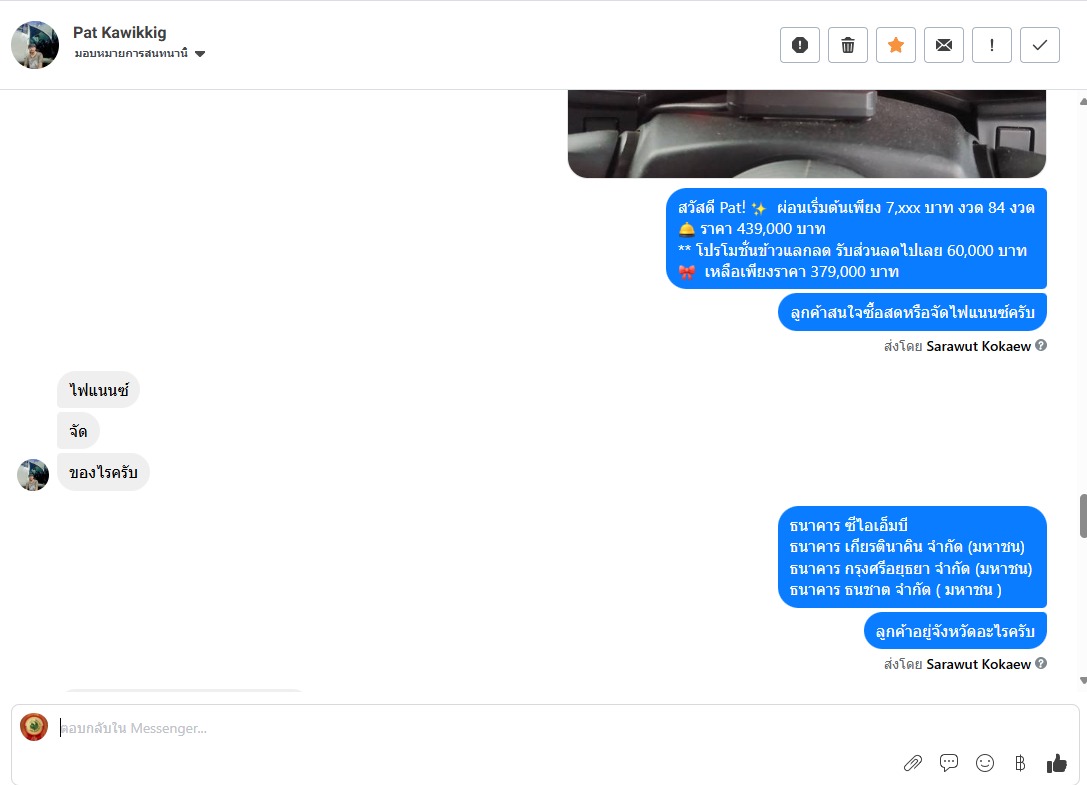The width and height of the screenshot is (1087, 785).
Task: Click the exclamation priority flag button
Action: (991, 45)
